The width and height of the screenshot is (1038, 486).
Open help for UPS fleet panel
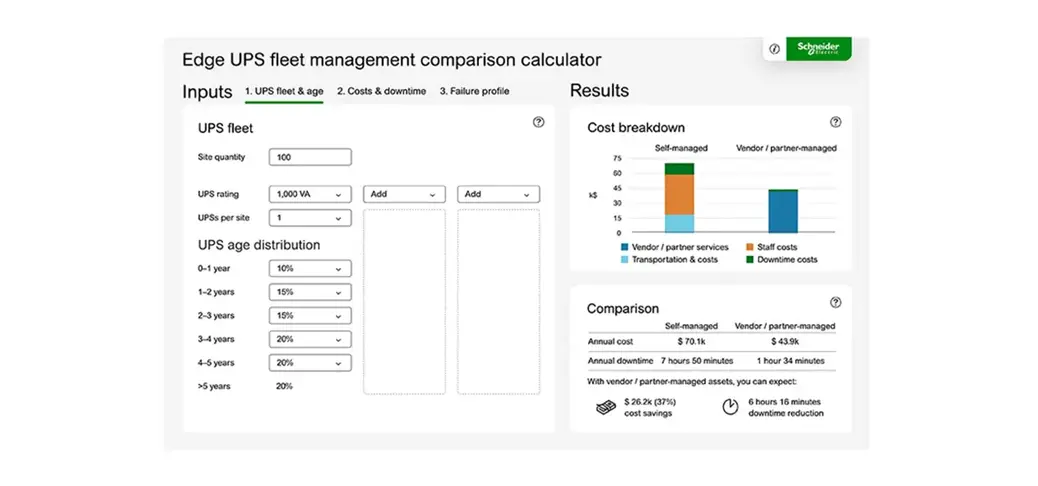coord(539,122)
